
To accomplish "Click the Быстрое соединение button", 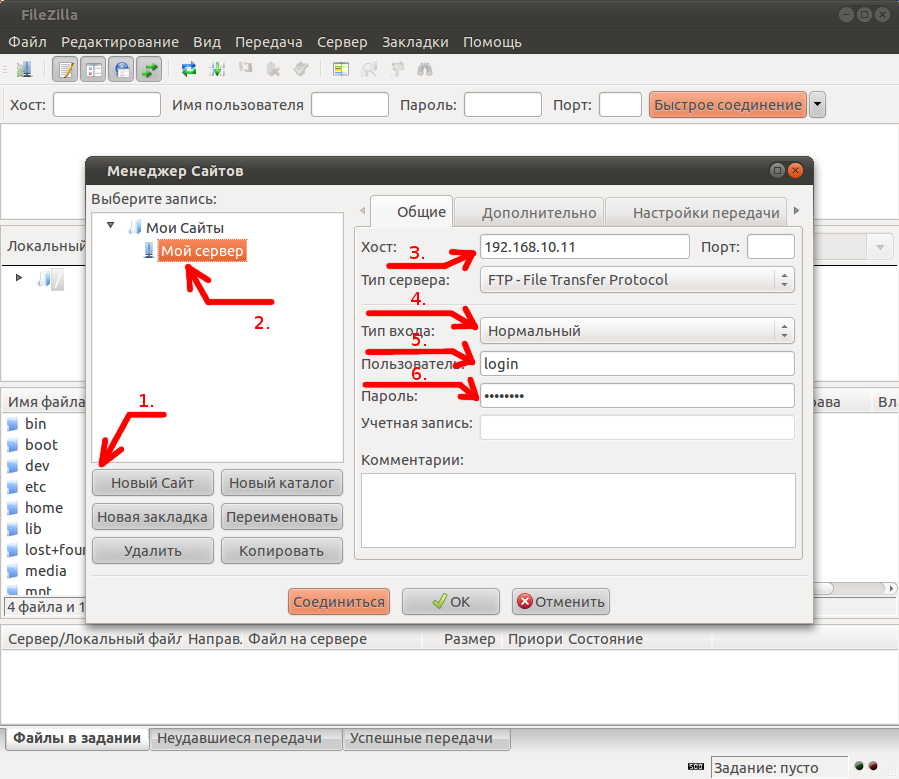I will tap(728, 105).
